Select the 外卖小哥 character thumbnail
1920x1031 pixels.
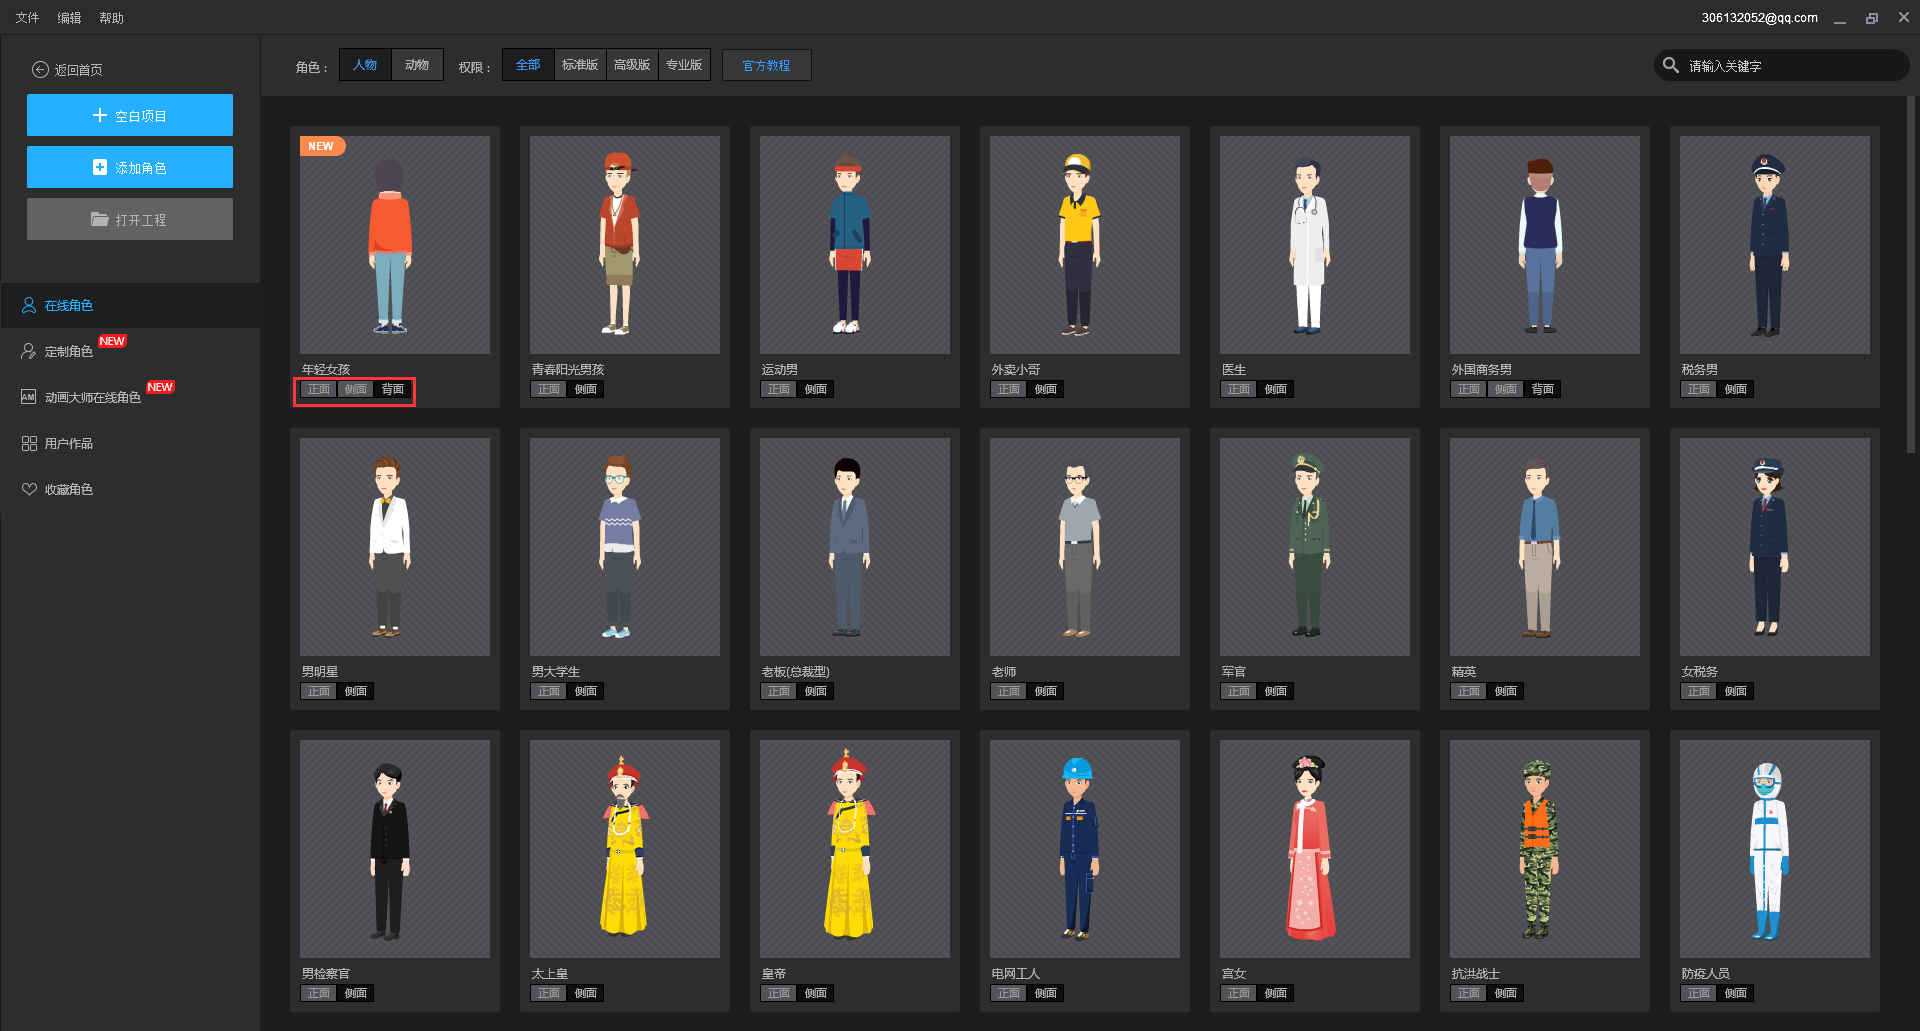(1085, 245)
